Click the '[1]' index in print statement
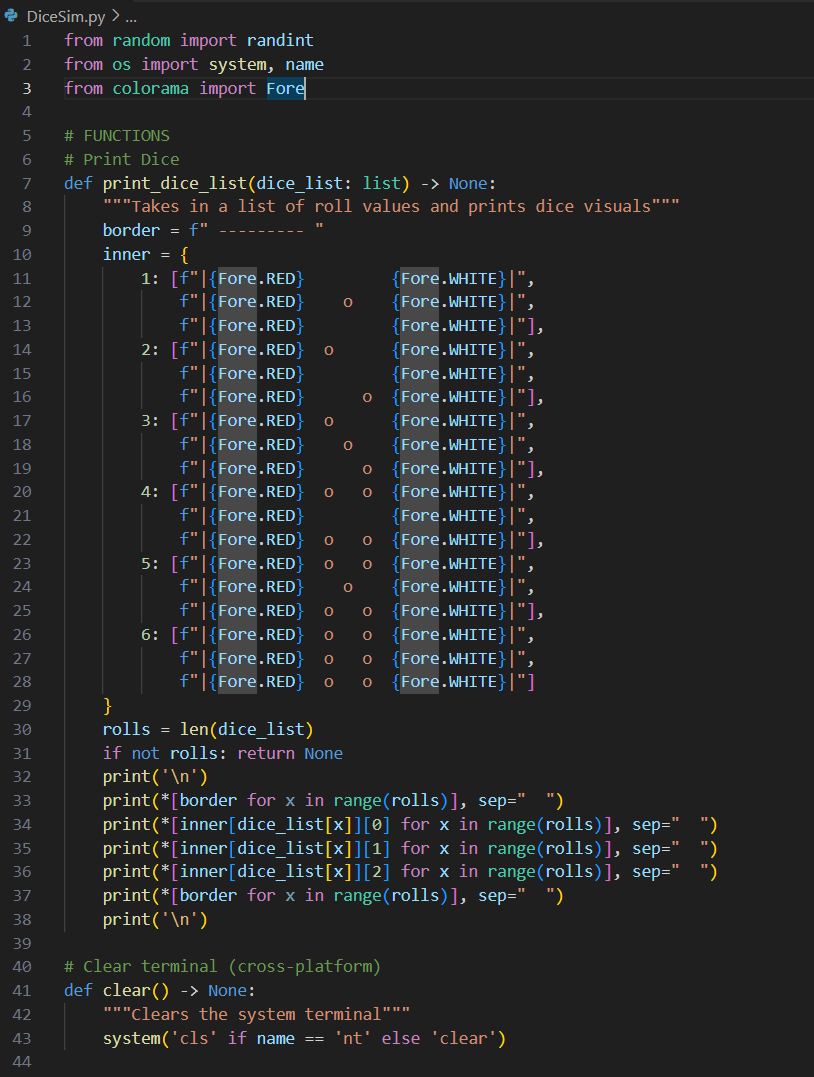The image size is (814, 1077). click(x=376, y=848)
